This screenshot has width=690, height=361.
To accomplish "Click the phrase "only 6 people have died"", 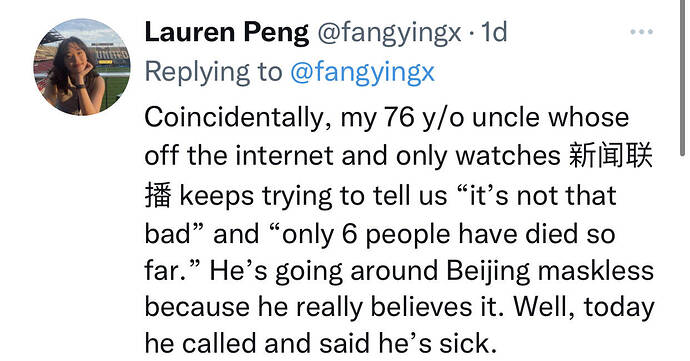I will pyautogui.click(x=409, y=234).
